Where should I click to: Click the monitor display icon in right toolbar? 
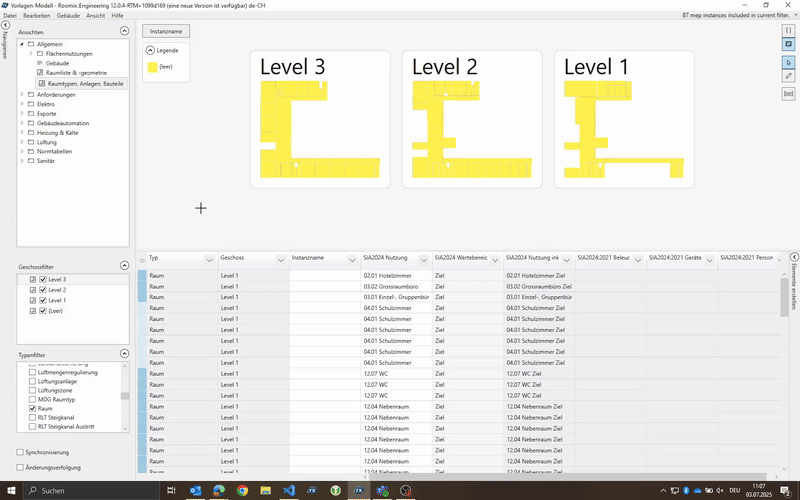(x=788, y=45)
